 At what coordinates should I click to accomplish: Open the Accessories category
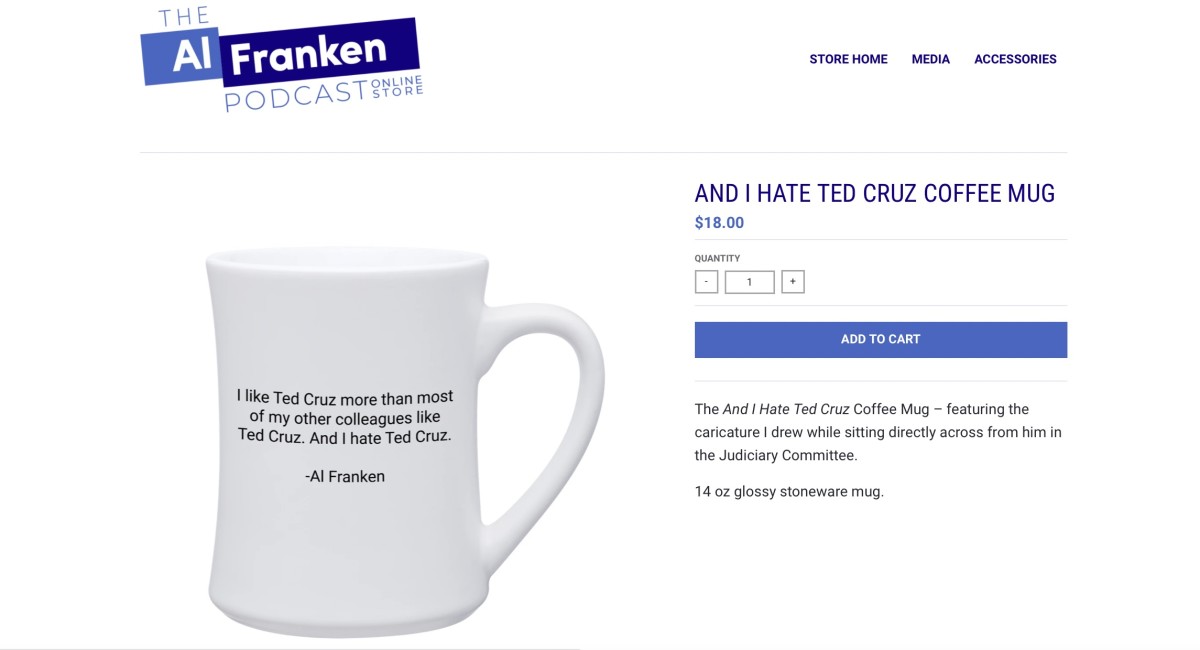tap(1015, 59)
